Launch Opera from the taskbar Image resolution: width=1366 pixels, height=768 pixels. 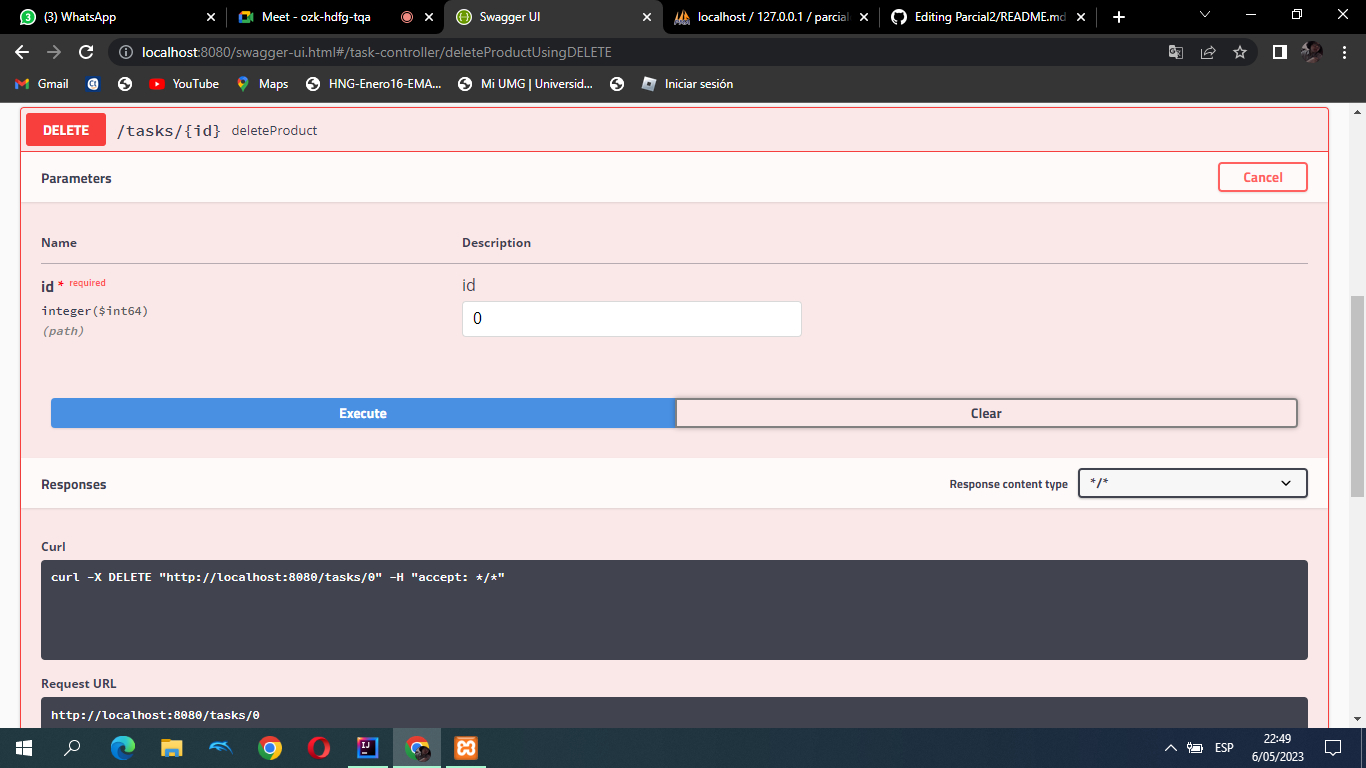[318, 747]
